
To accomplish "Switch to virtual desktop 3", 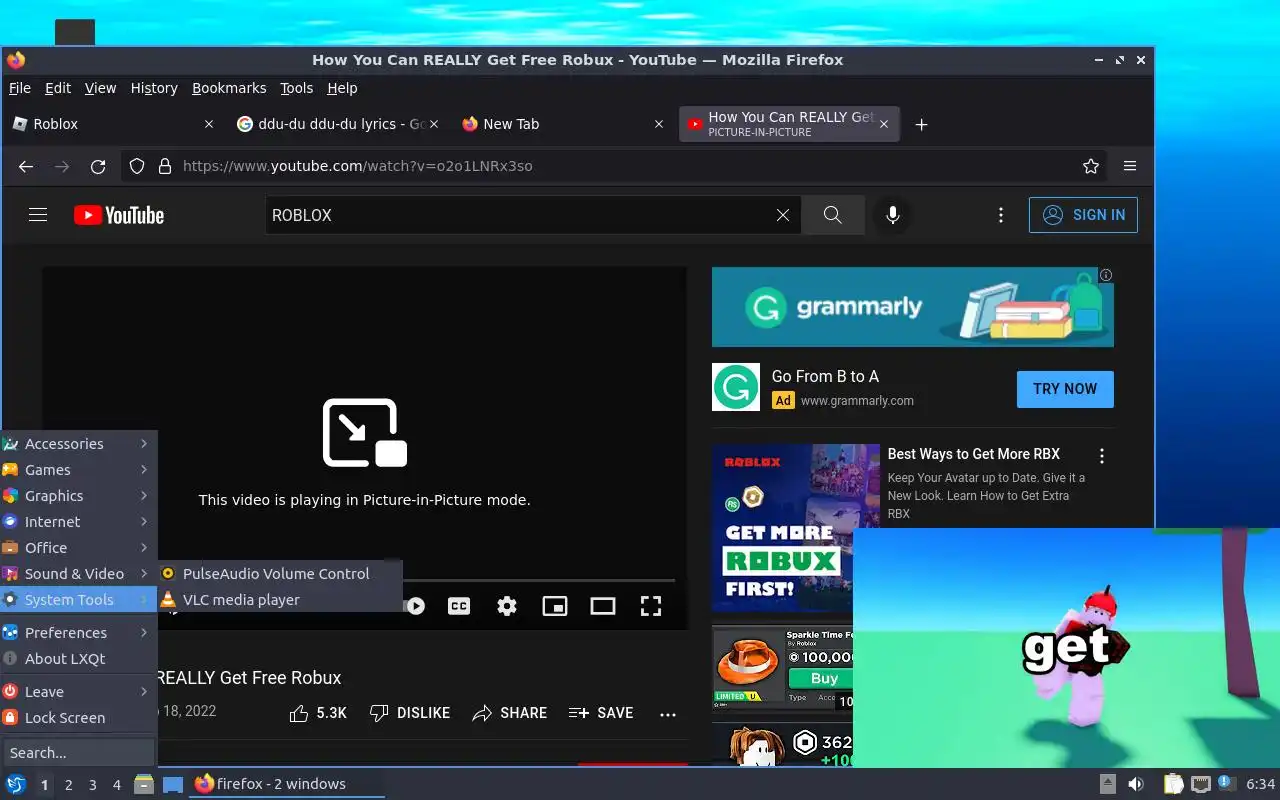I will [93, 785].
